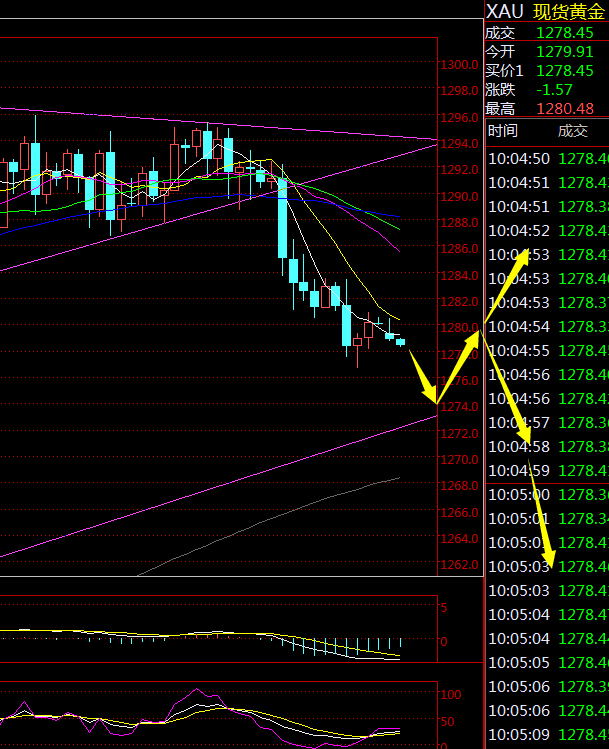Select the tick row at 10:04:54
Screen dimensions: 609x749
coord(547,327)
